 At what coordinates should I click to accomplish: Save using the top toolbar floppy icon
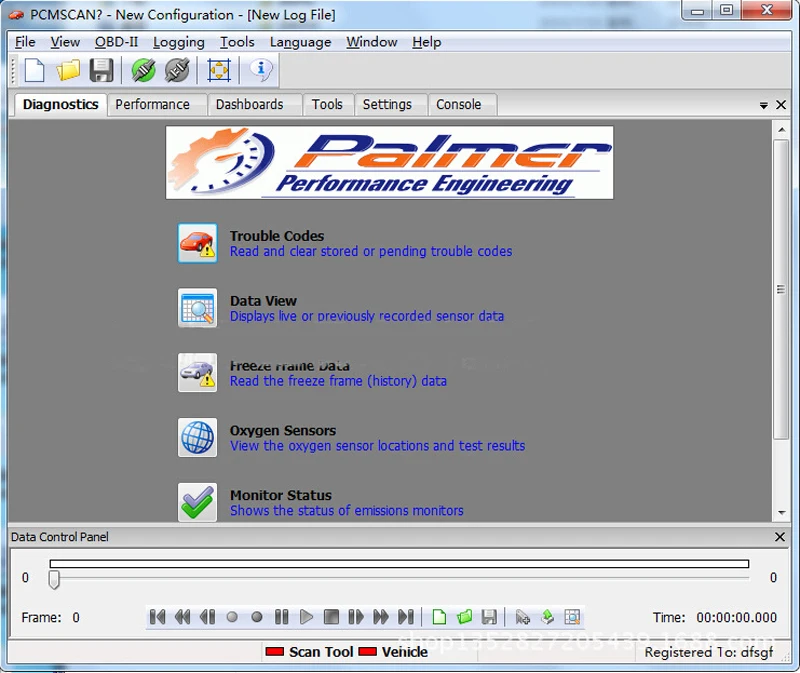pos(102,70)
